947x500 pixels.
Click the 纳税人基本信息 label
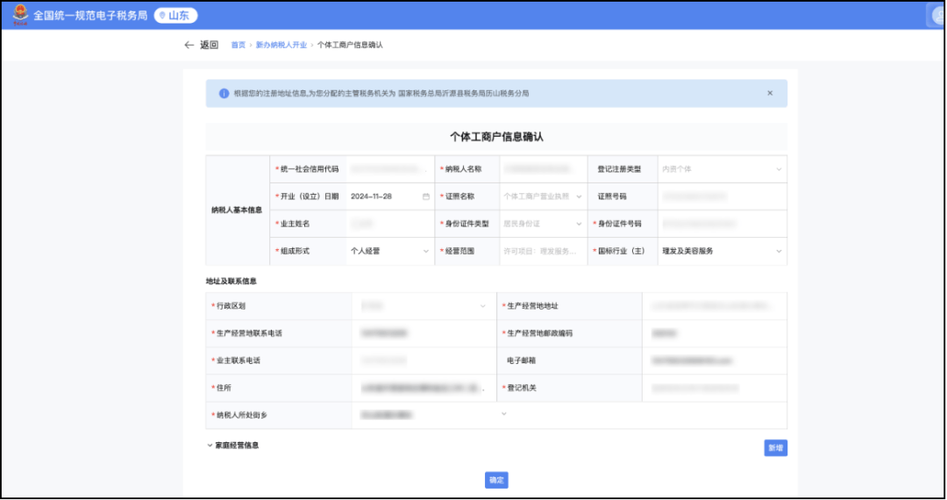[x=237, y=210]
